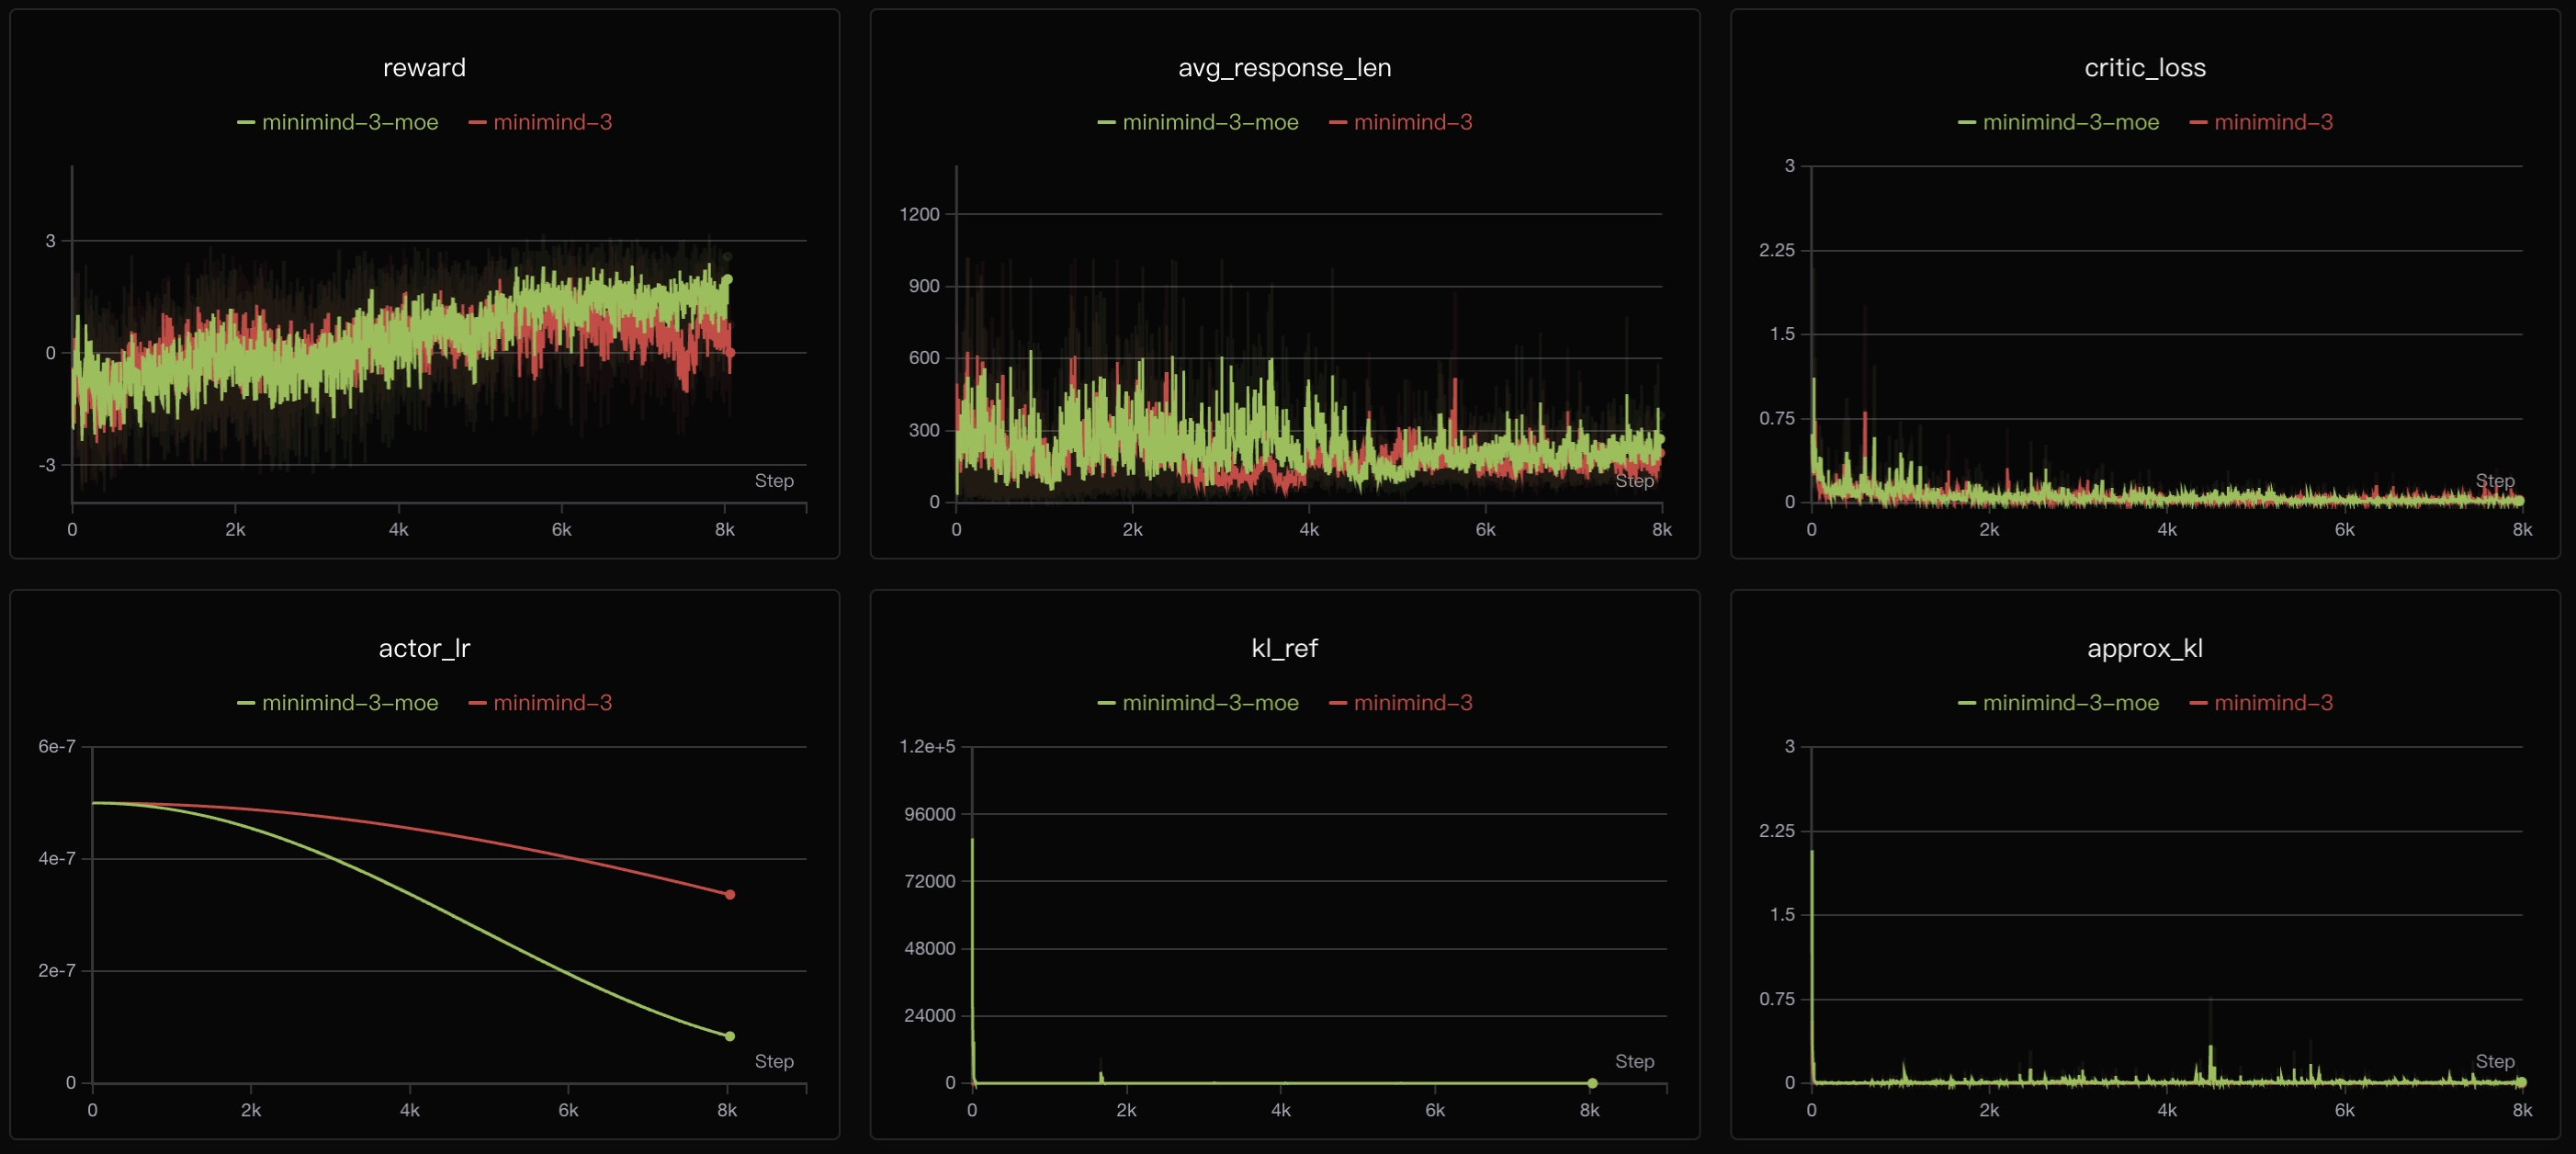This screenshot has height=1154, width=2576.
Task: Click the kl_ref chart title
Action: (1284, 649)
